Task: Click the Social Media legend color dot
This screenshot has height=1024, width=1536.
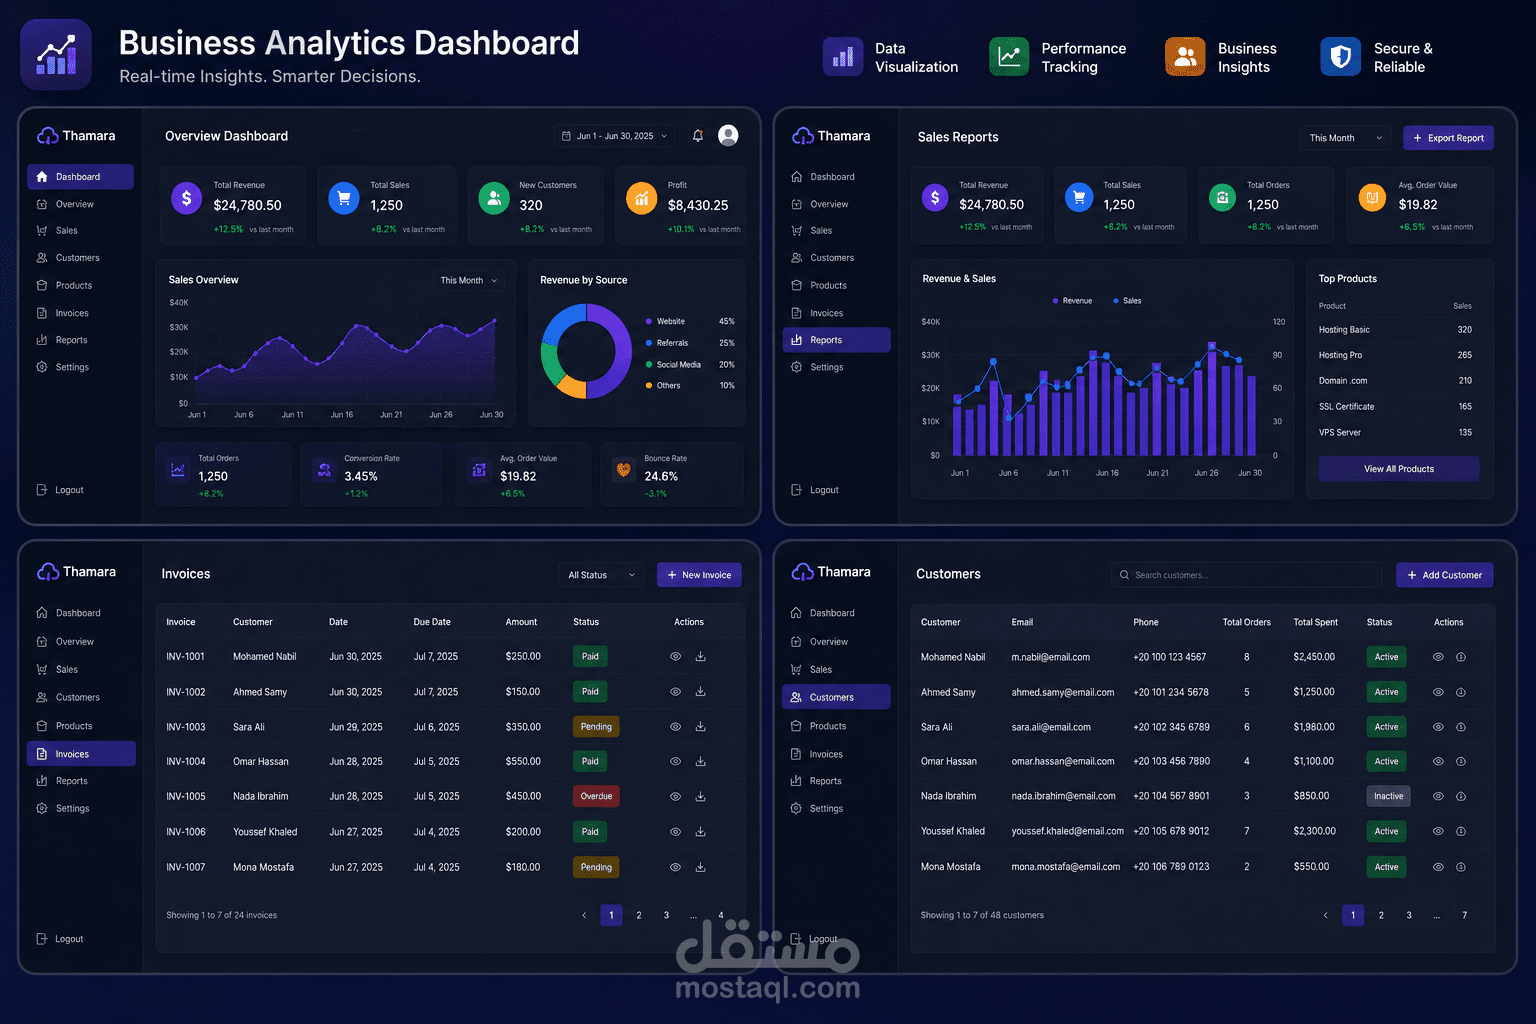Action: [648, 365]
